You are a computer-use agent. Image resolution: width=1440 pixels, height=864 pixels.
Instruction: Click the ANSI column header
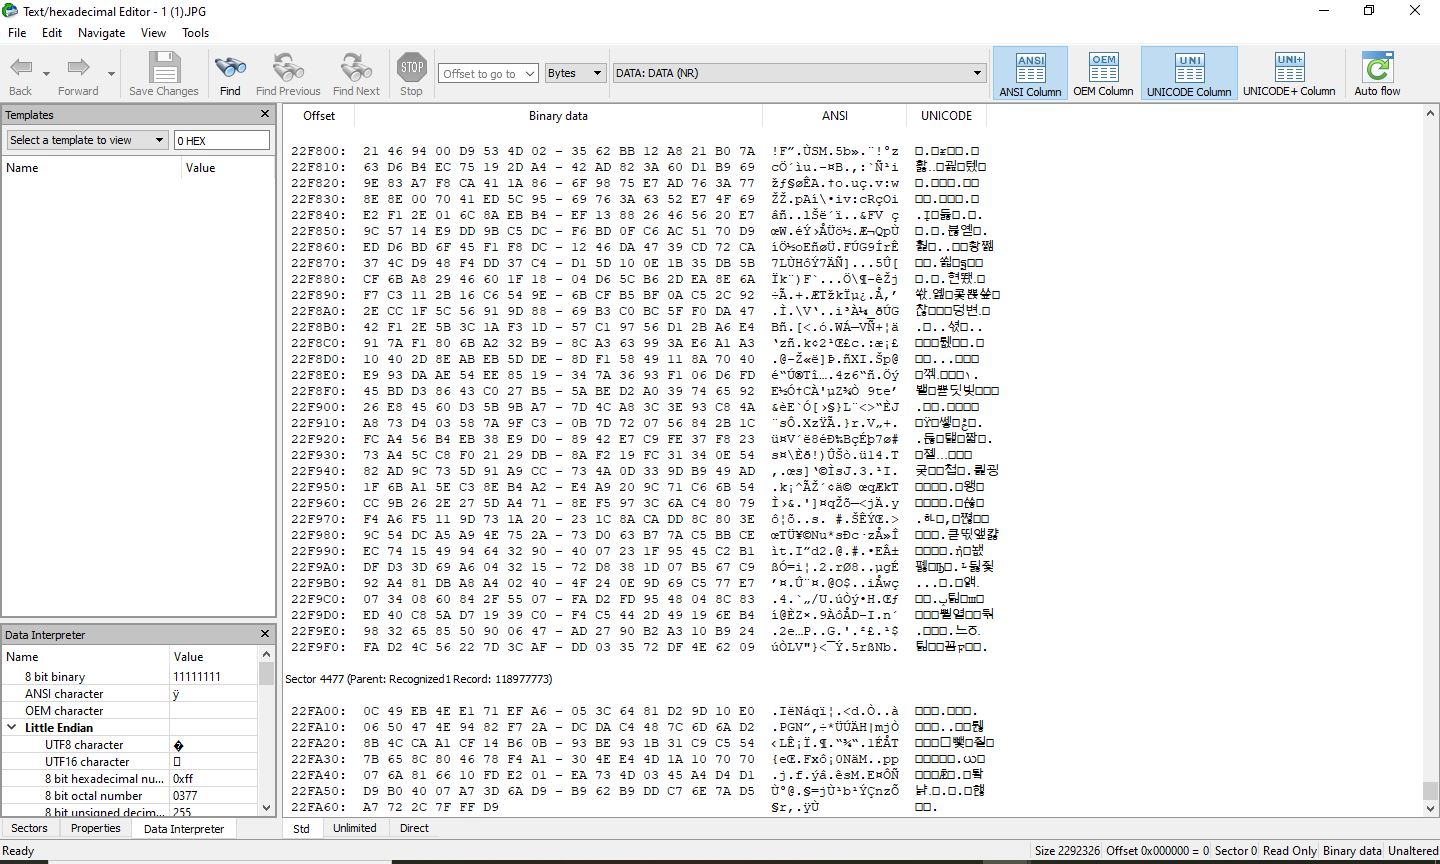(835, 116)
